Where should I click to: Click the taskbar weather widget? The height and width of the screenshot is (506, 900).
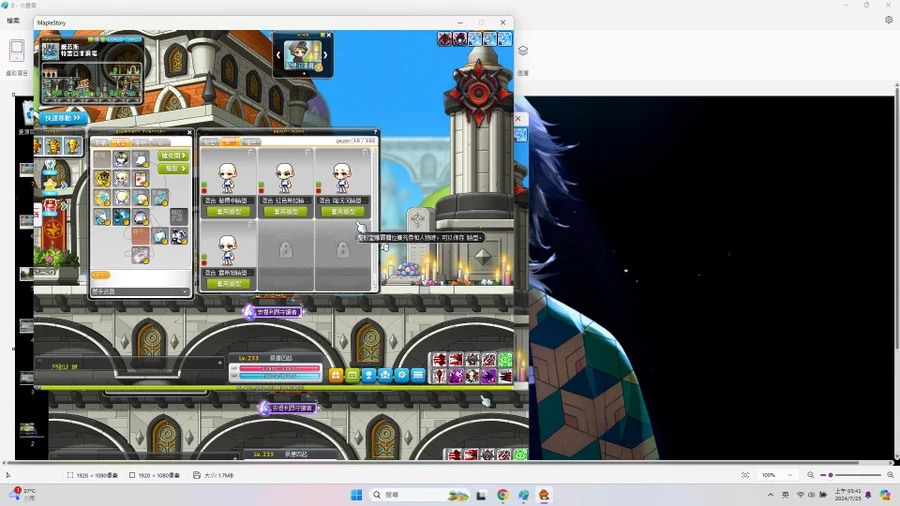click(23, 495)
